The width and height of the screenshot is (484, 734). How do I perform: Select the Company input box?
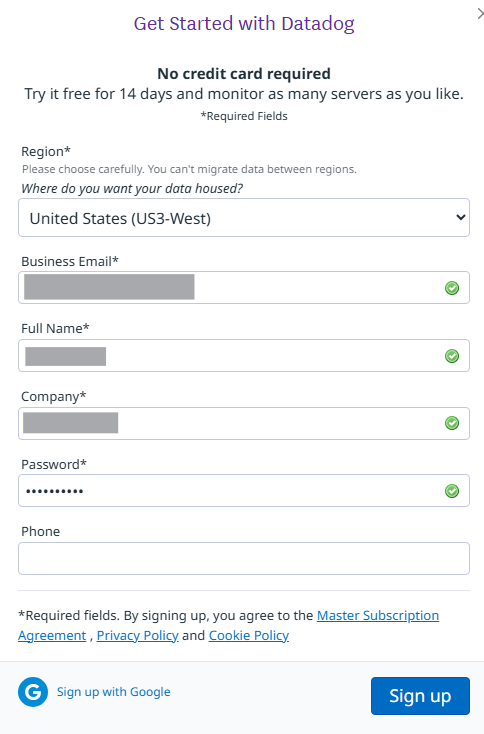click(x=244, y=423)
